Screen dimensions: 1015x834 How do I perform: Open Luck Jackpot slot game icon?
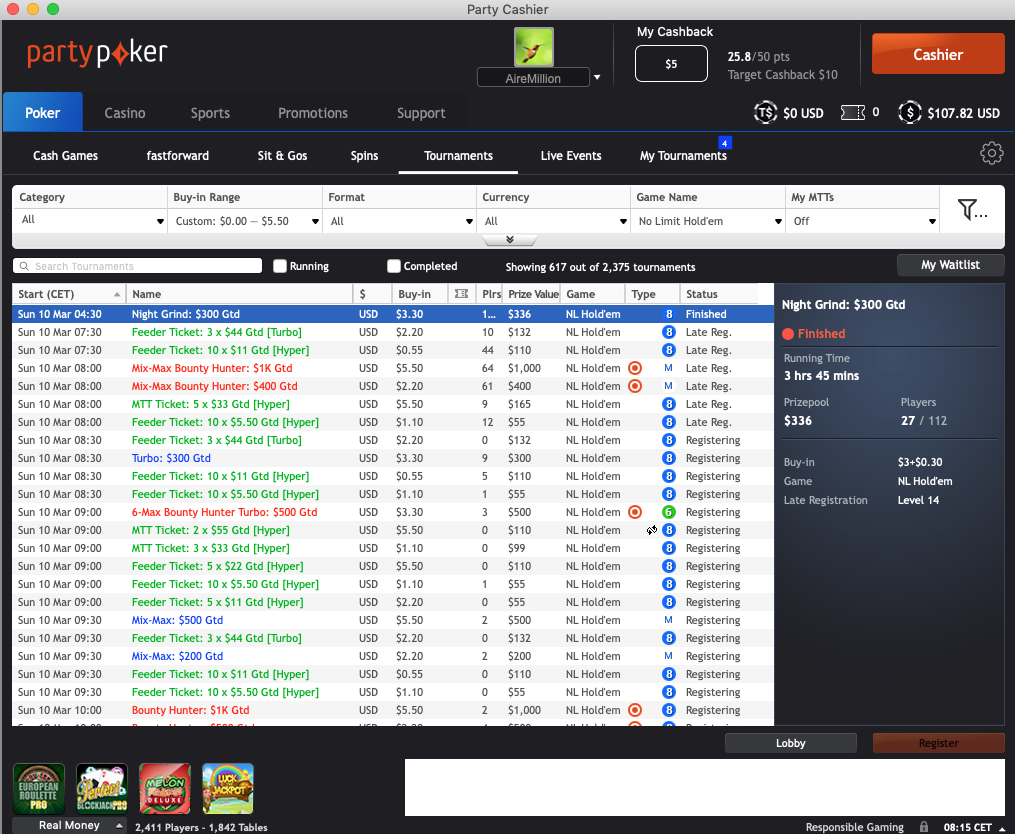coord(228,789)
